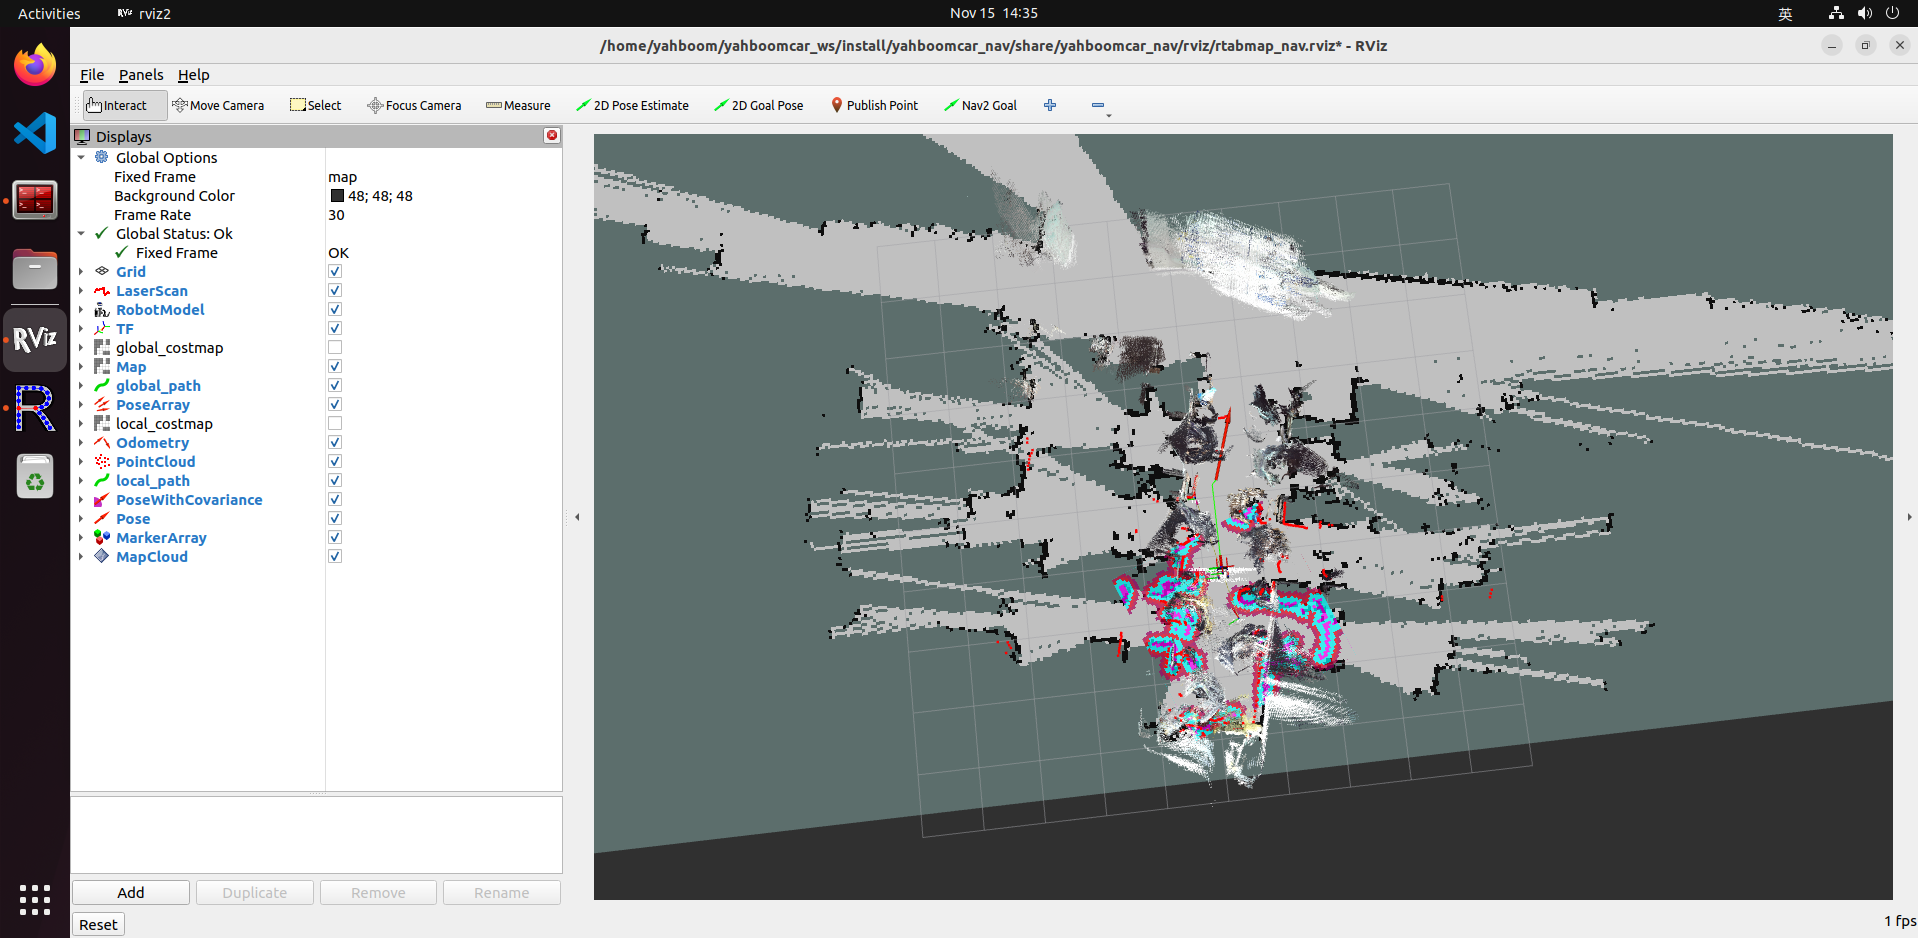Click the Publish Point tool
Viewport: 1918px width, 938px height.
874,105
